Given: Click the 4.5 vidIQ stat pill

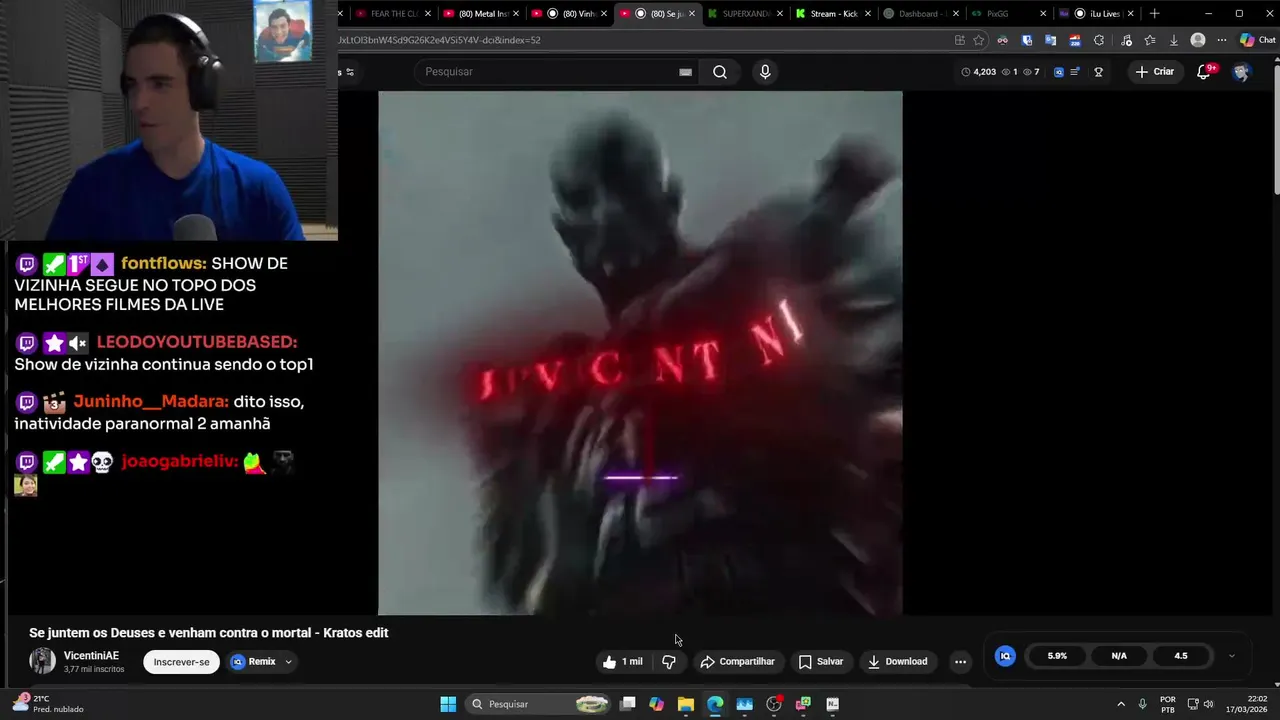Looking at the screenshot, I should [x=1181, y=656].
